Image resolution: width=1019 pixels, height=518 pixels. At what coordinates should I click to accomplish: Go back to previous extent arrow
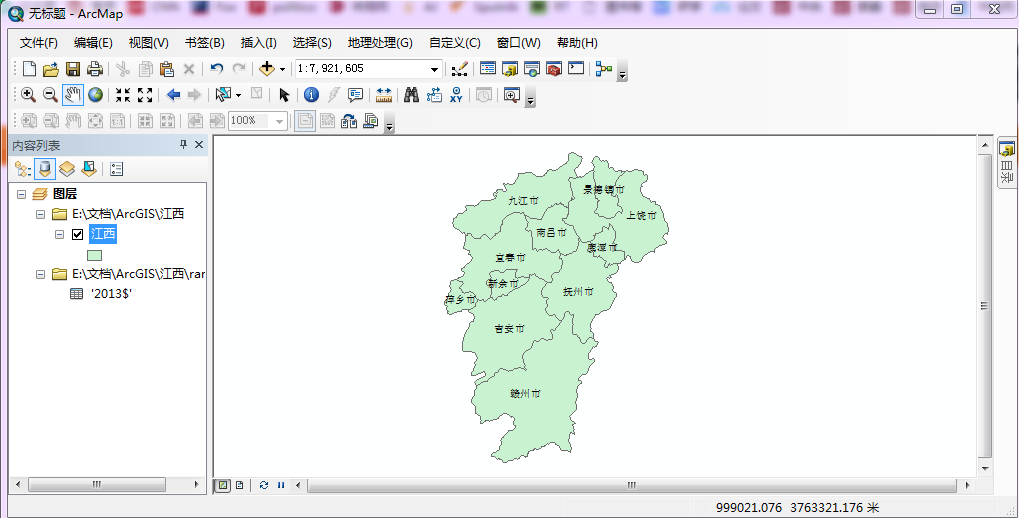click(x=173, y=95)
